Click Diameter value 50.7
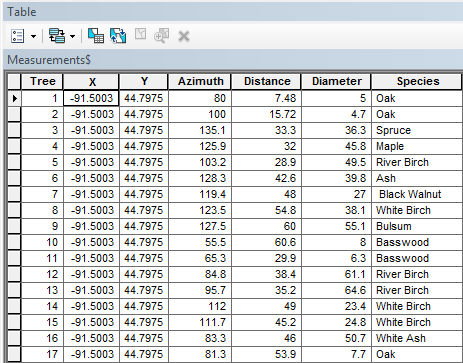463x363 pixels. pos(336,338)
